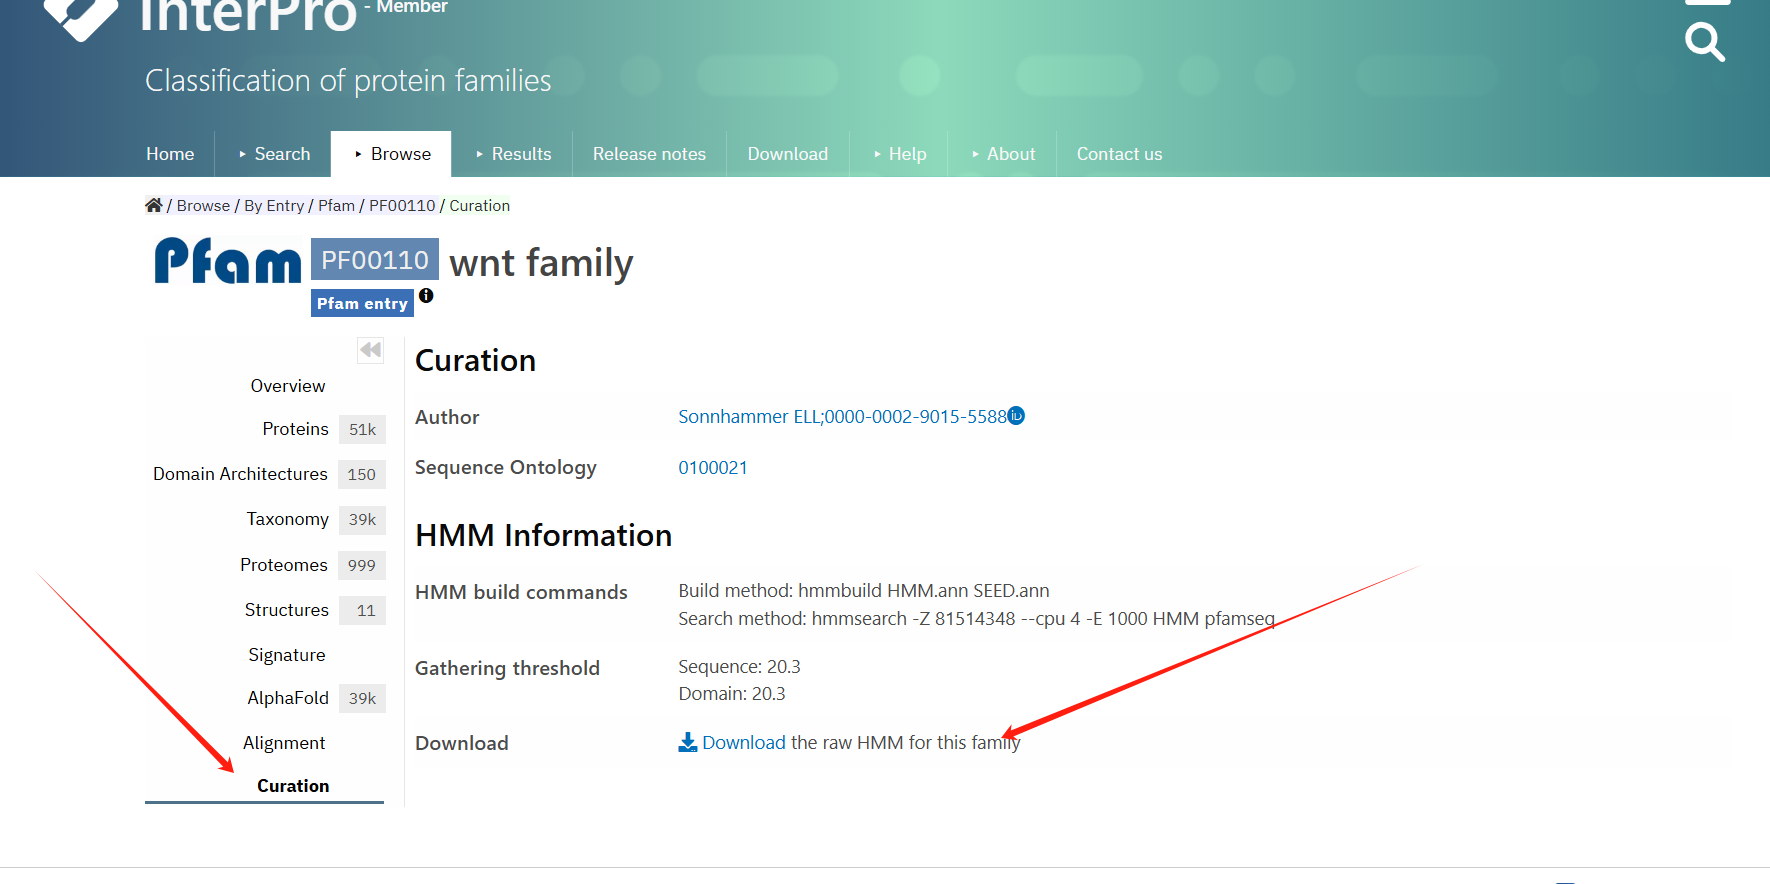Expand the Browse menu
This screenshot has height=884, width=1770.
tap(391, 154)
